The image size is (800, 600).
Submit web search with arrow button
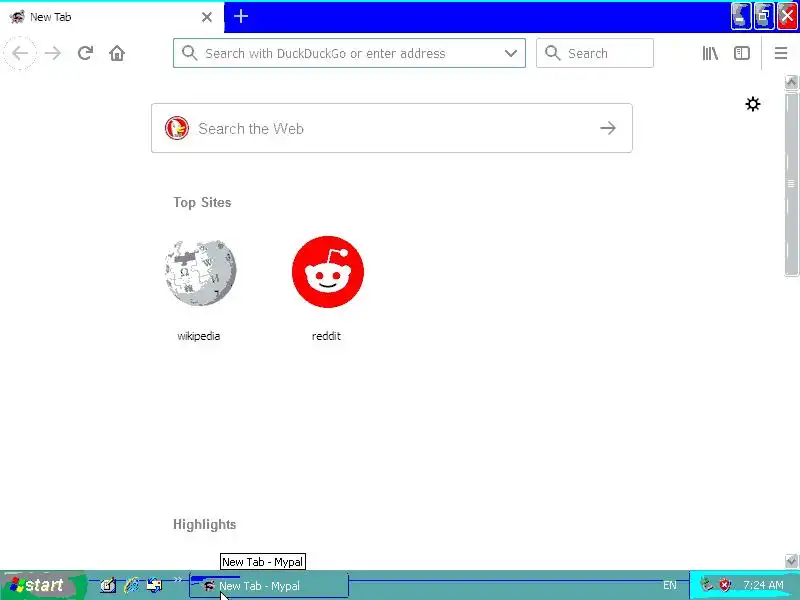pyautogui.click(x=608, y=128)
